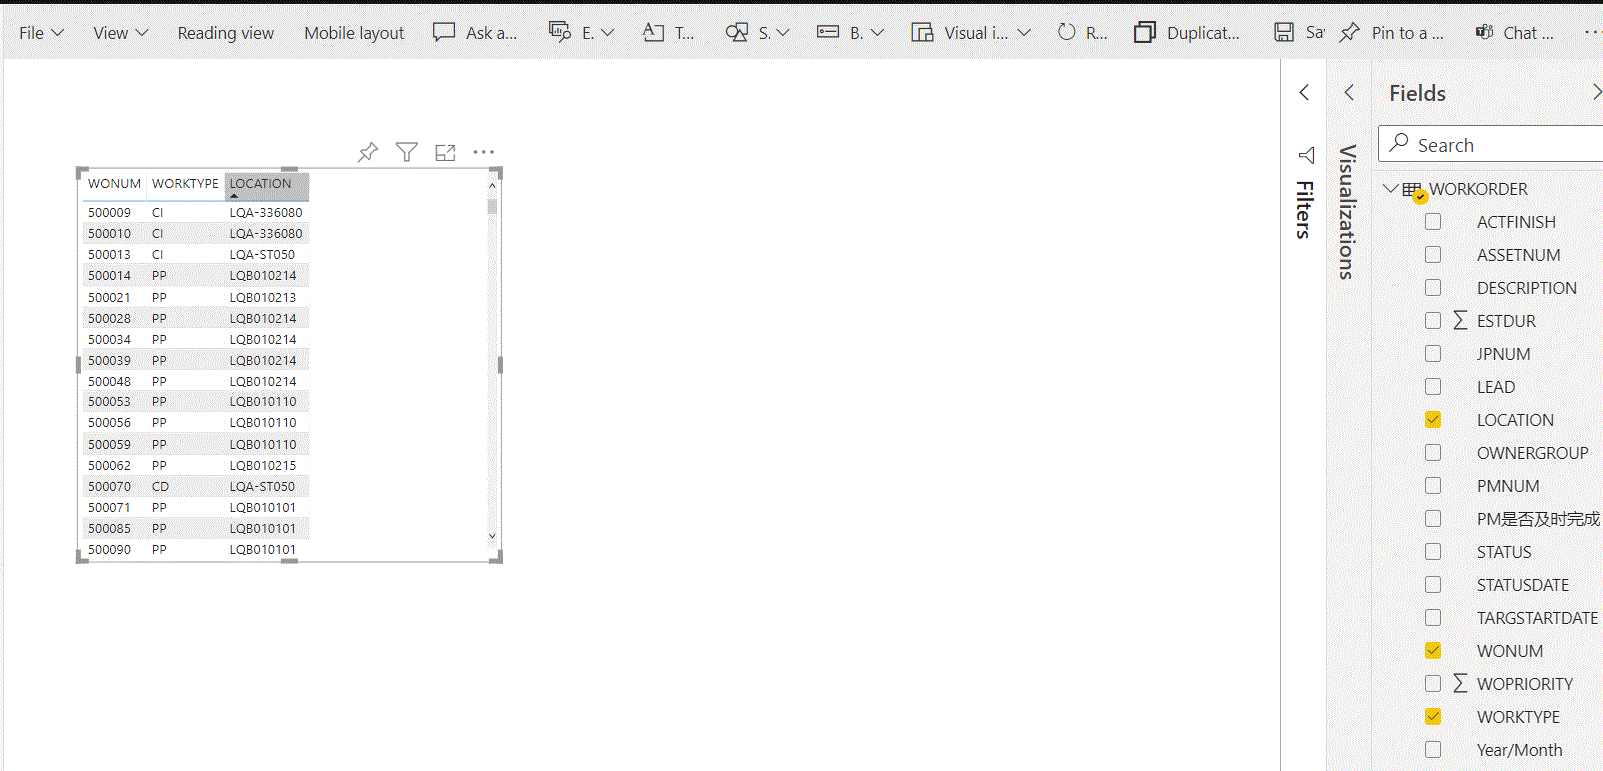Open the Visual interactions dropdown
This screenshot has width=1603, height=771.
click(971, 33)
